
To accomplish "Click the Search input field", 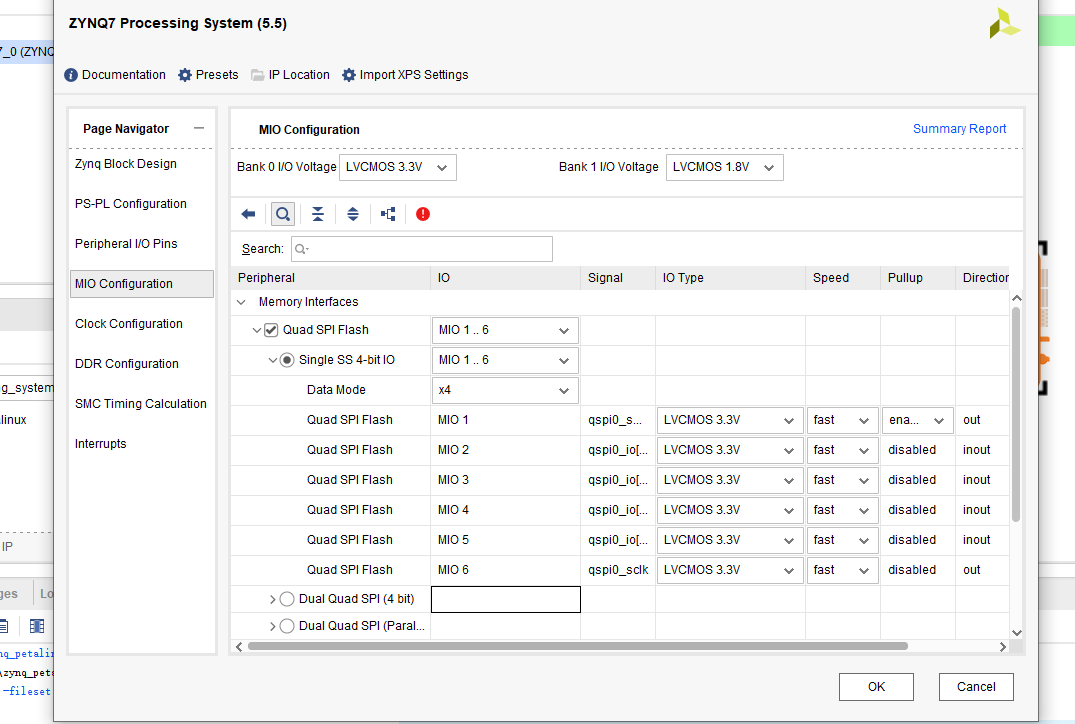I will coord(422,249).
